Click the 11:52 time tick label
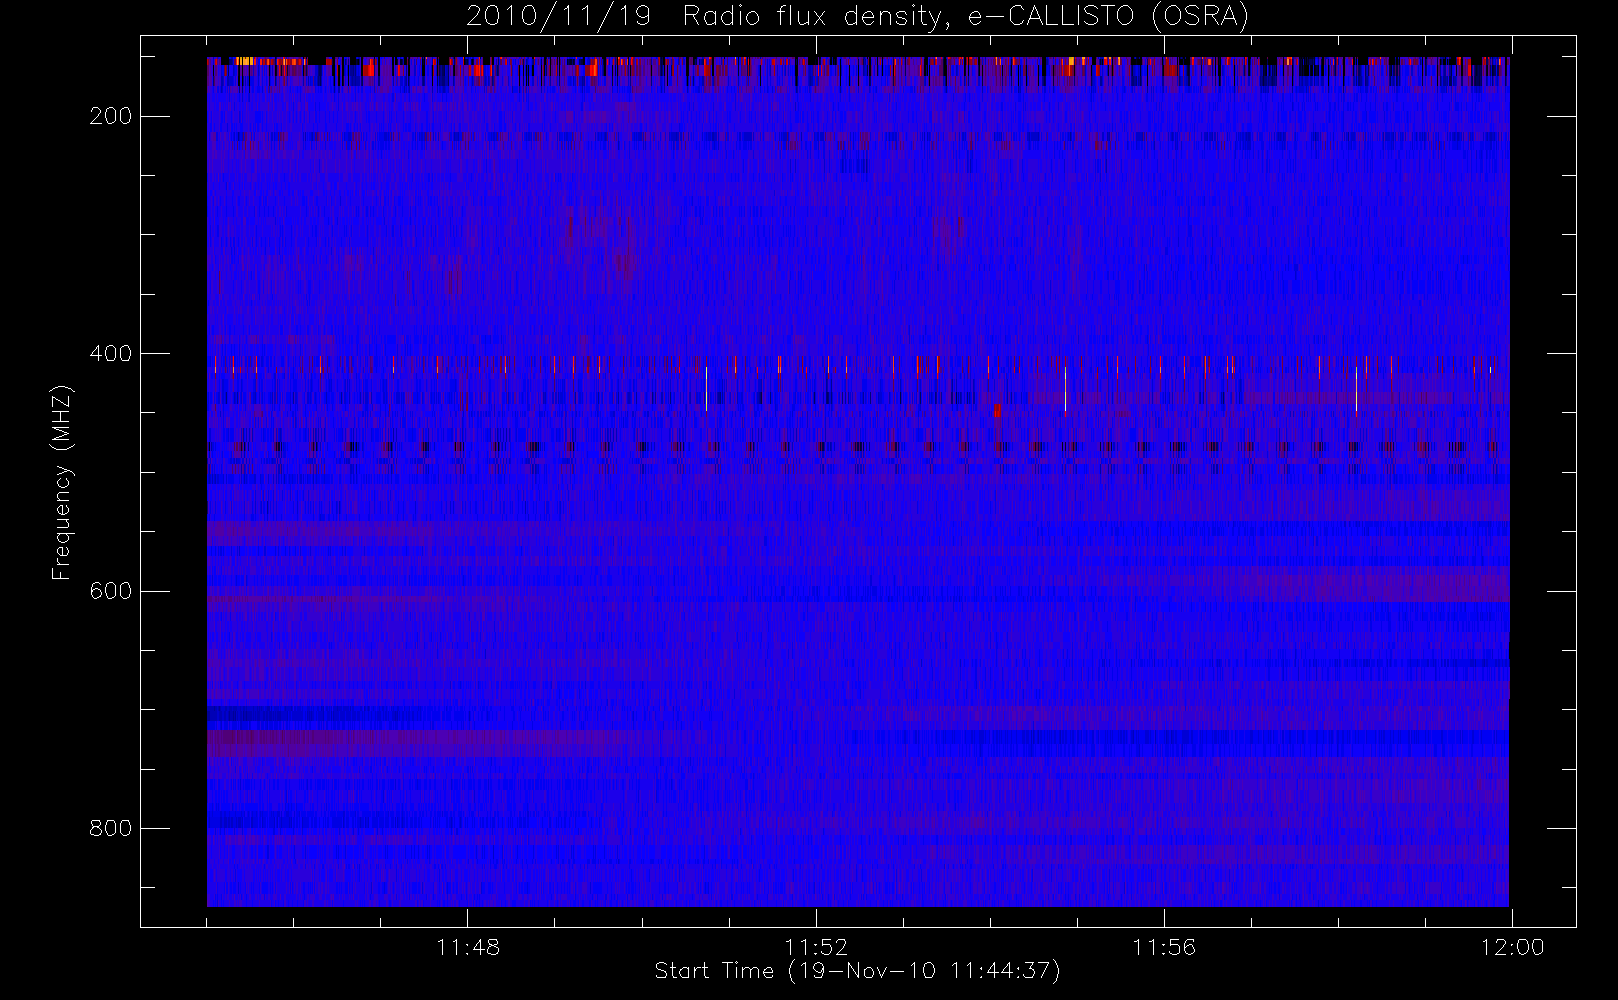Viewport: 1618px width, 1000px height. pyautogui.click(x=816, y=947)
